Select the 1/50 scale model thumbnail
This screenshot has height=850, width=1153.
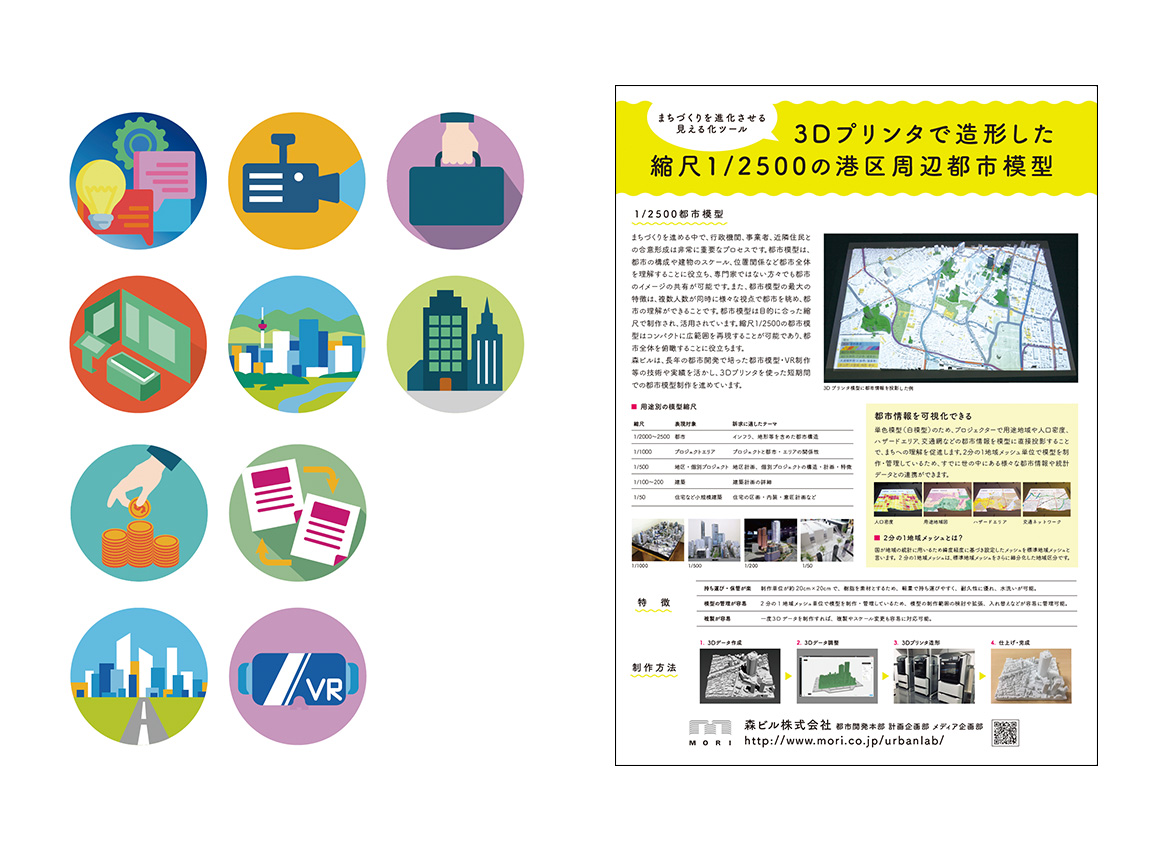click(x=826, y=539)
